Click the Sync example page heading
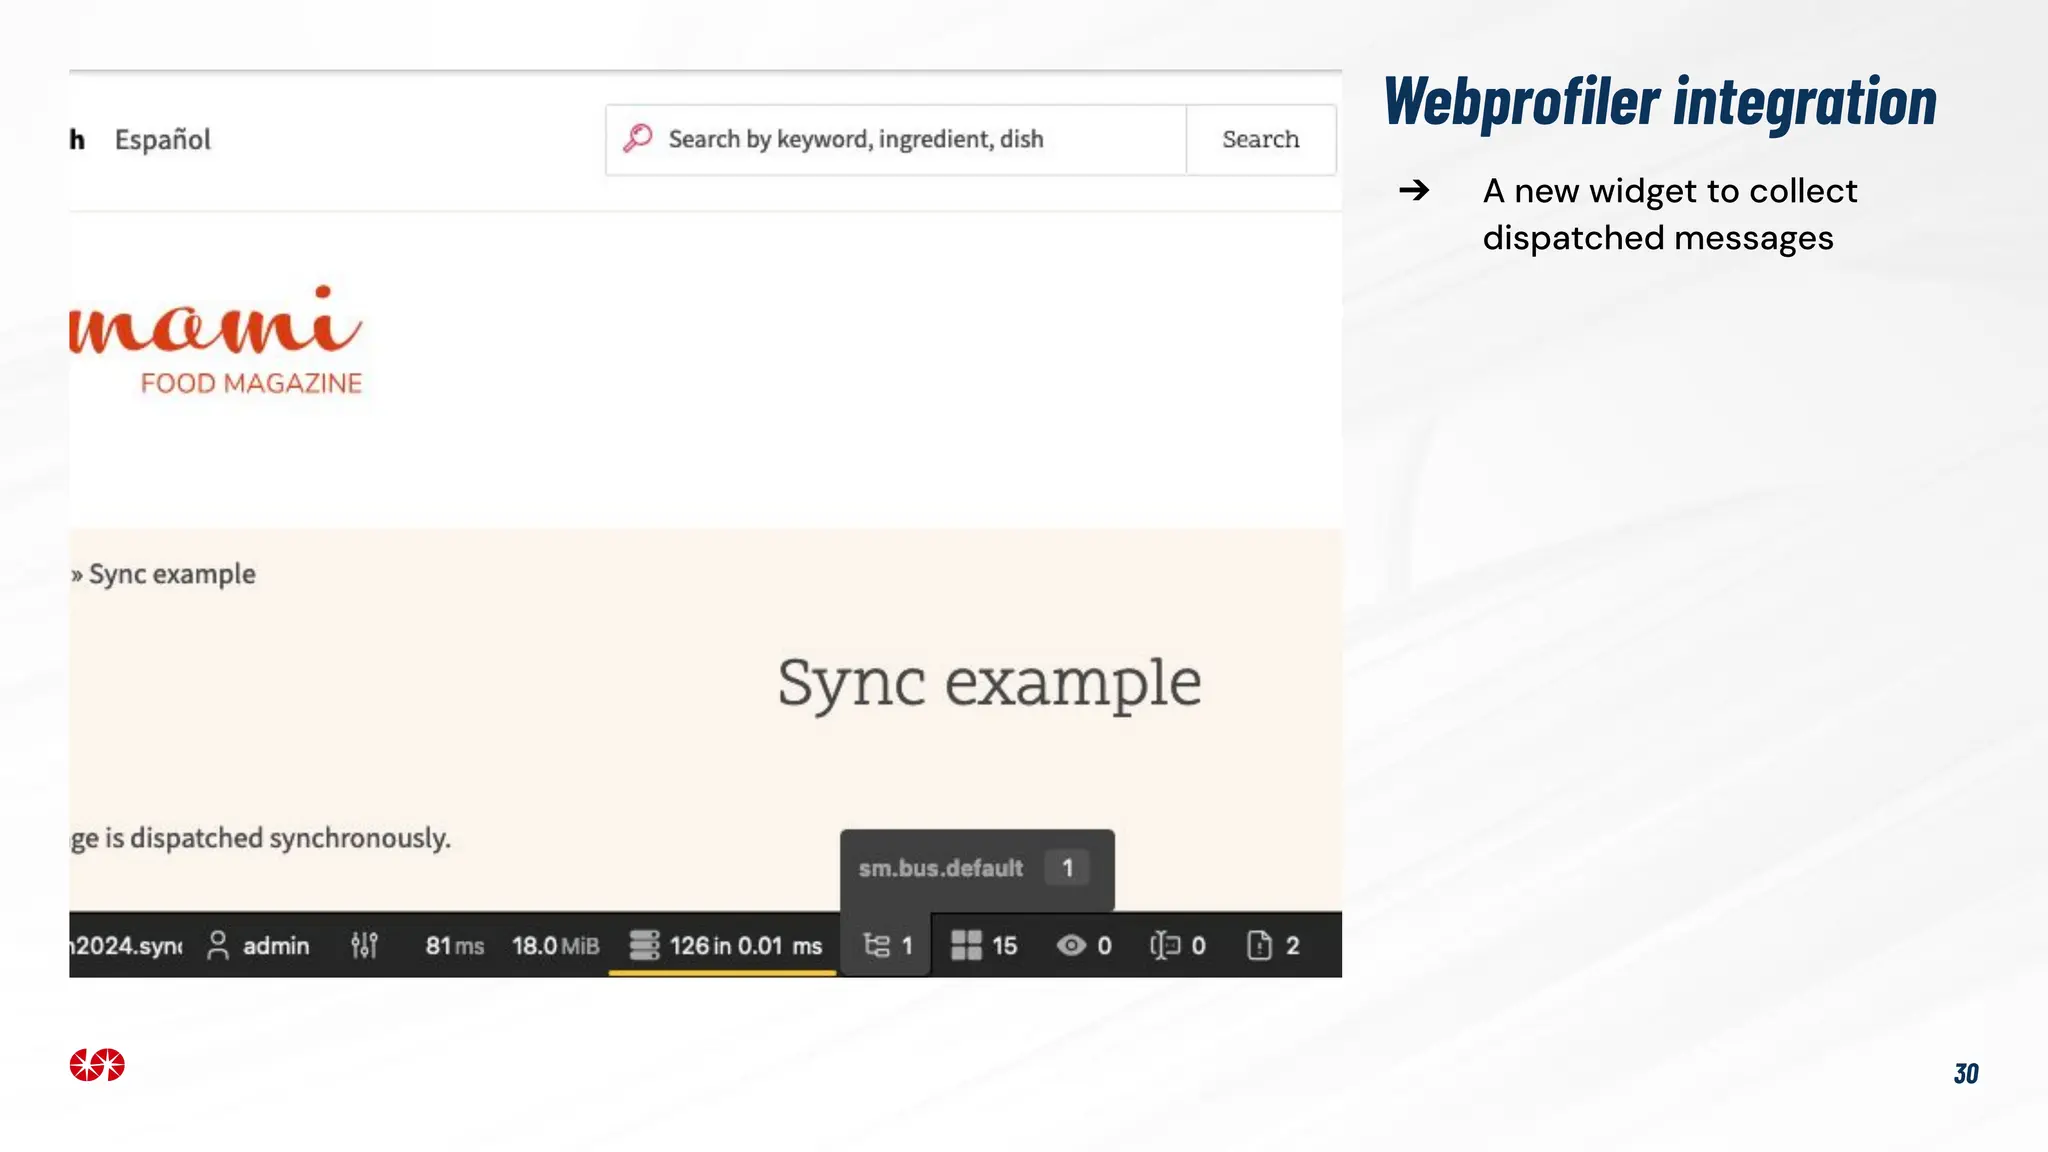 tap(989, 684)
